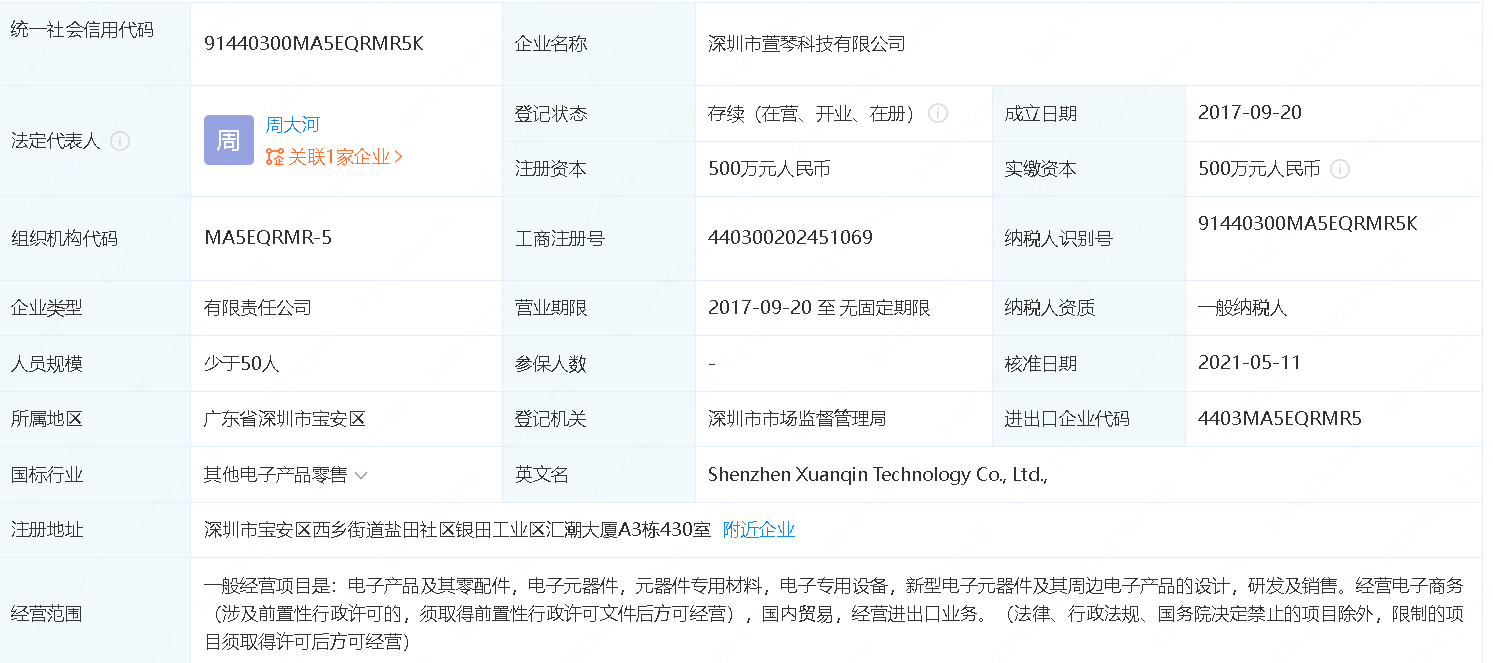Click registration authority 深圳市市场监督管理局
Screen dimensions: 1493x663
(797, 419)
